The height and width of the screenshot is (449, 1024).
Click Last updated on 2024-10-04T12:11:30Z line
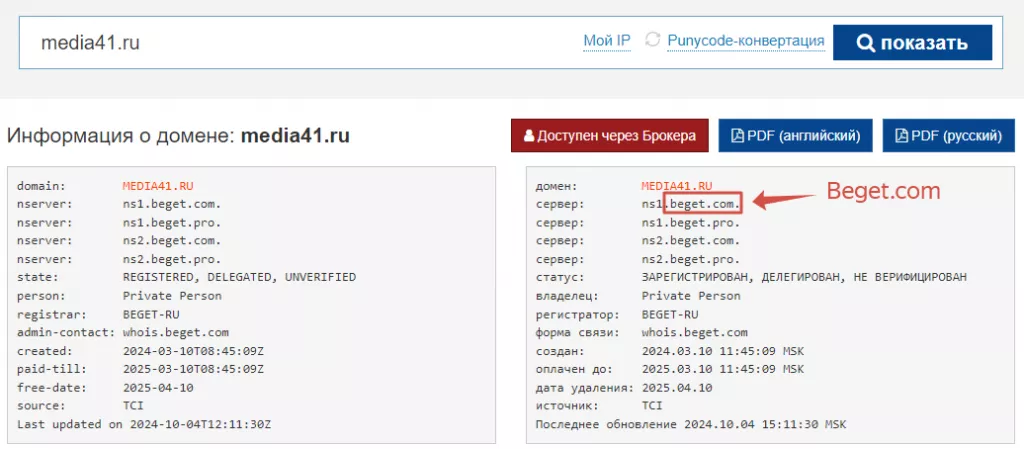144,424
